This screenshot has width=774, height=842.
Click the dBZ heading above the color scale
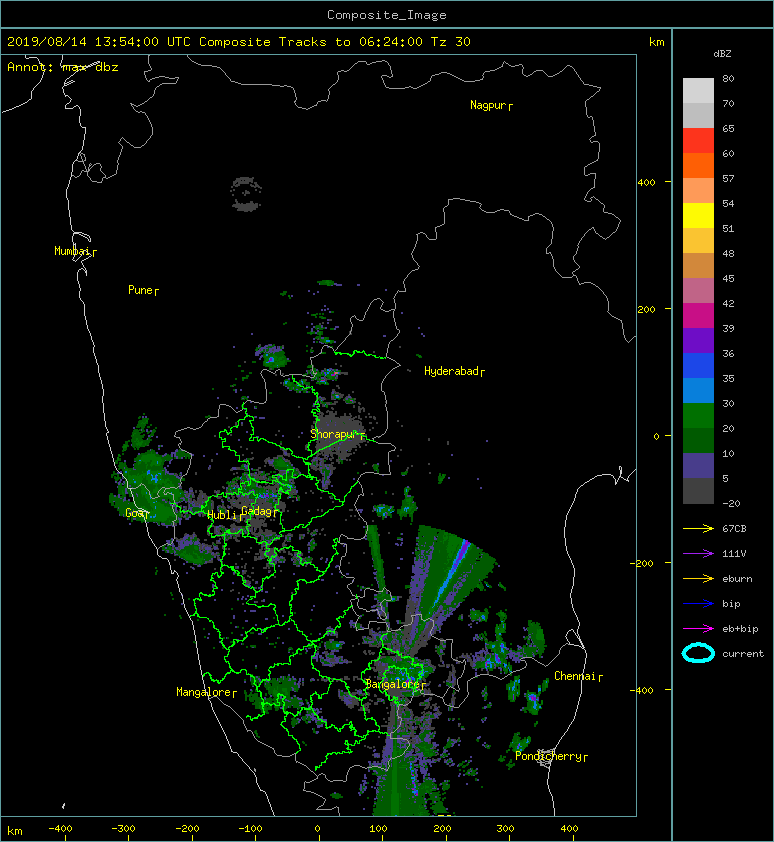(x=722, y=54)
